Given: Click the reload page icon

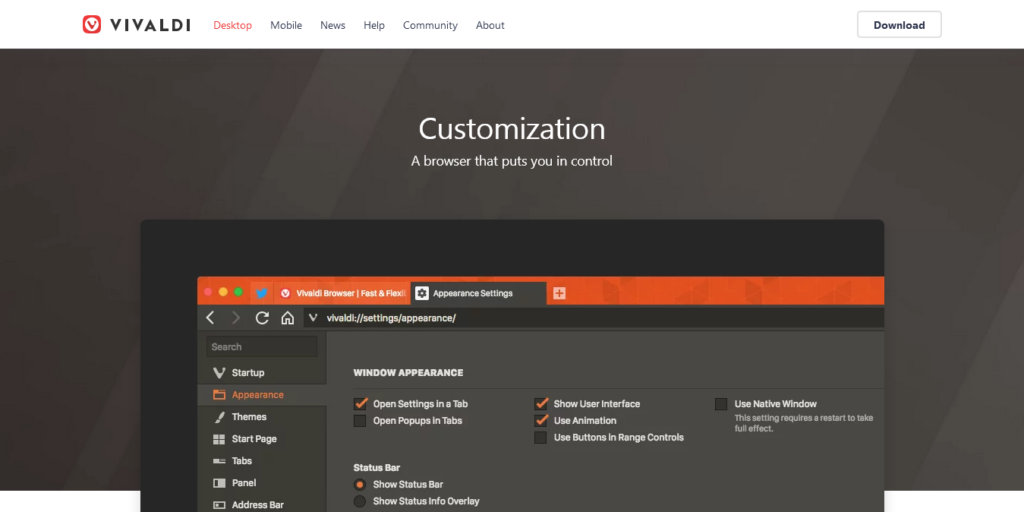Looking at the screenshot, I should tap(262, 318).
